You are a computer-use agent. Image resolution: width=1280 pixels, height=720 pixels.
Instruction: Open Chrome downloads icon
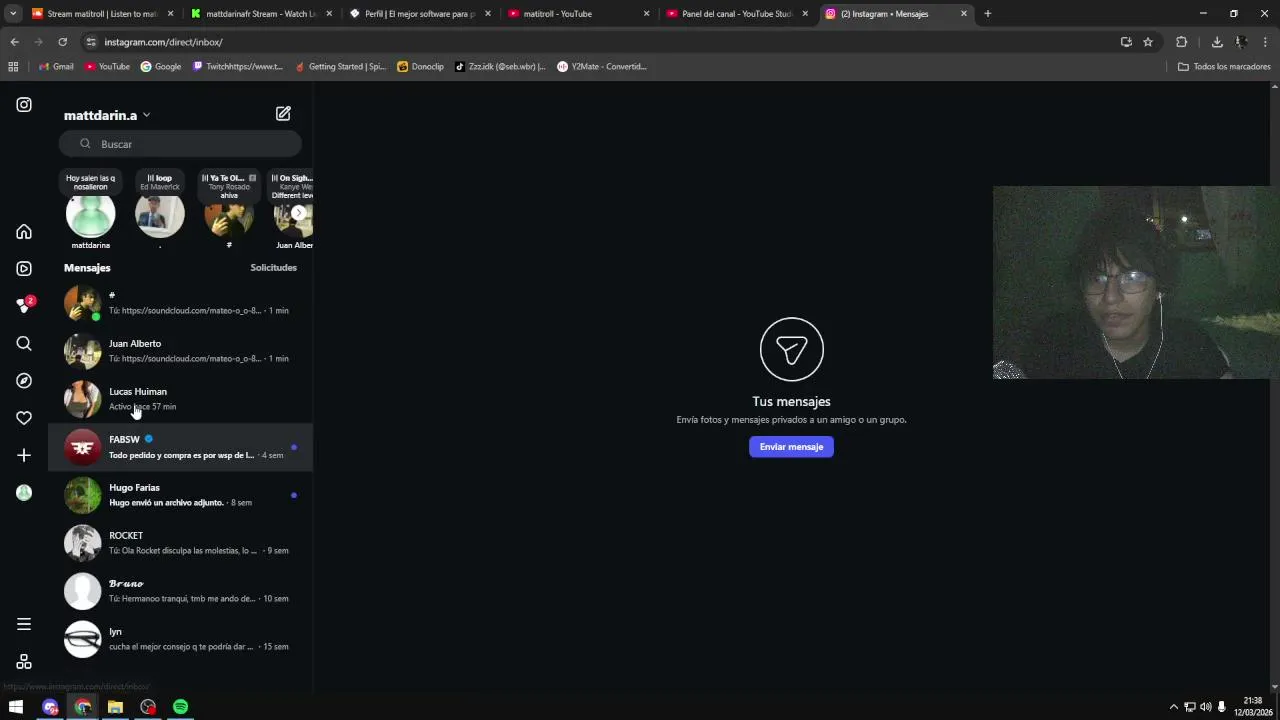[x=1217, y=42]
